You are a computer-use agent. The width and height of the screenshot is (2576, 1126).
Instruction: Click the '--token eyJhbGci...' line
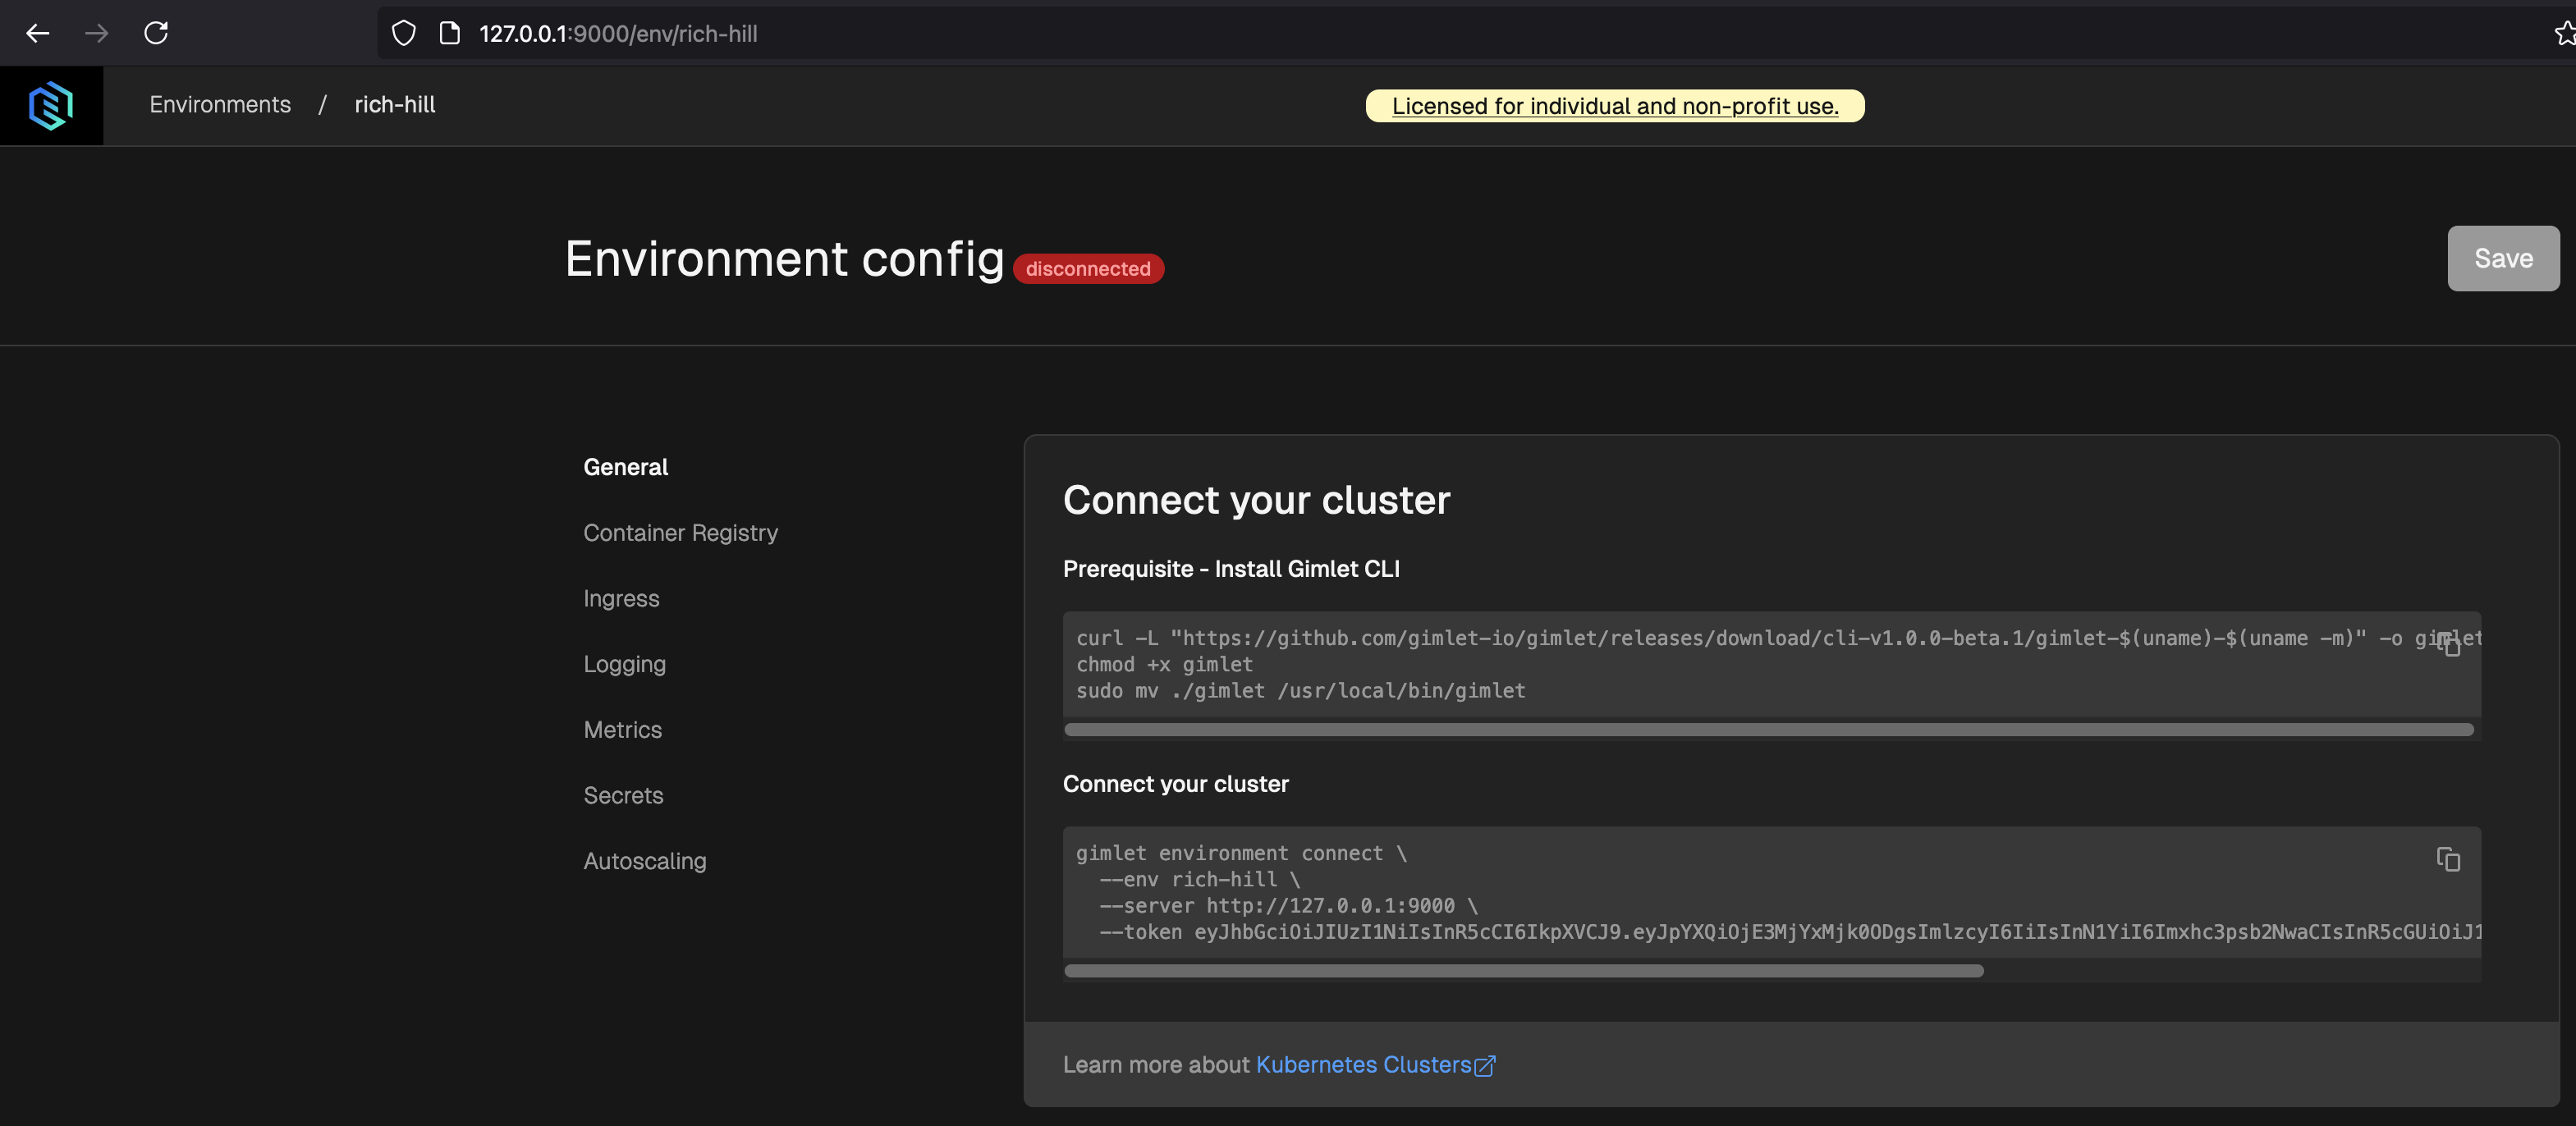coord(1790,932)
